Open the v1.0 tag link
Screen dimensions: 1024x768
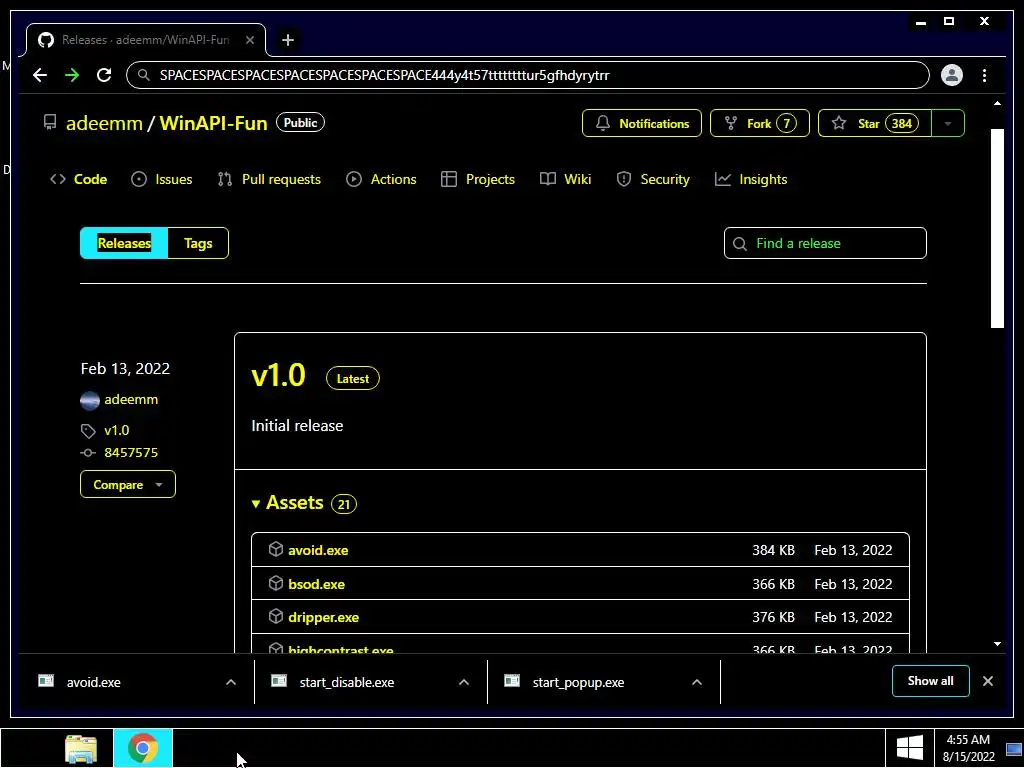pos(117,430)
